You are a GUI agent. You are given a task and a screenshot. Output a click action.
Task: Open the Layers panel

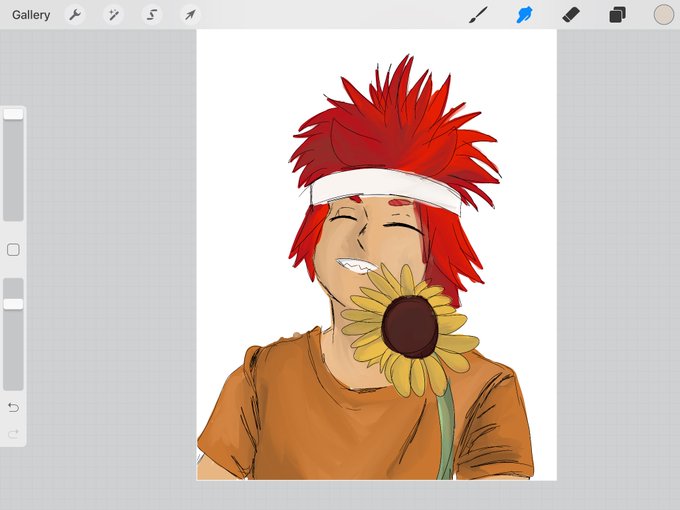coord(617,15)
